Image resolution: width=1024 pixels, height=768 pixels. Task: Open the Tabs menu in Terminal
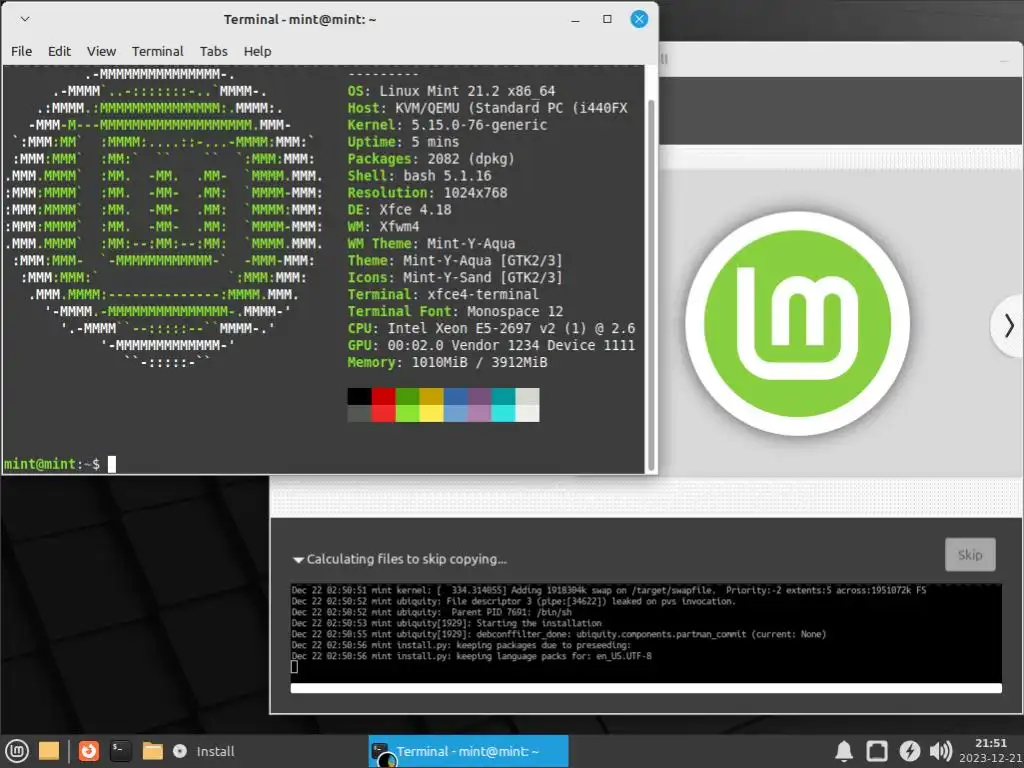tap(214, 51)
